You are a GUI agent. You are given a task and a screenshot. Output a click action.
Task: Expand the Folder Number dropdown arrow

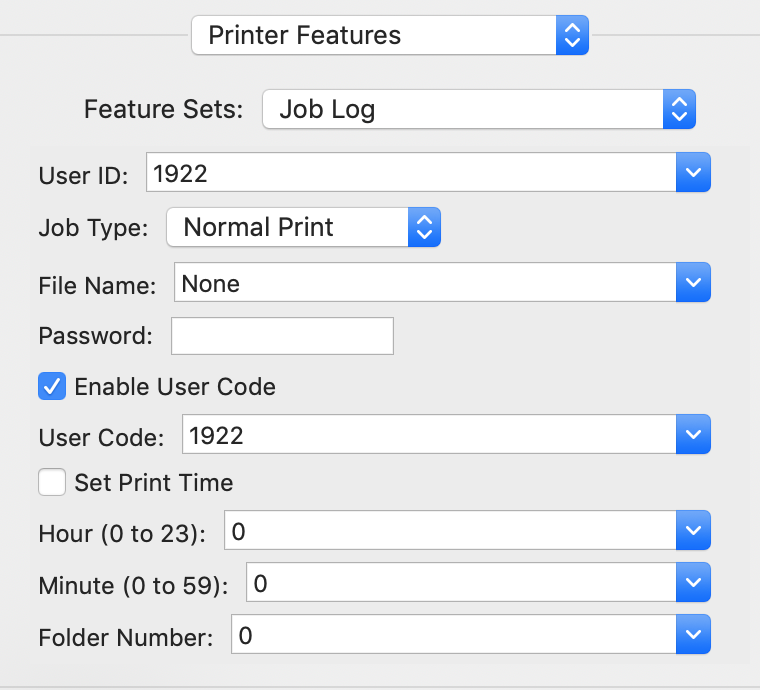[x=694, y=635]
